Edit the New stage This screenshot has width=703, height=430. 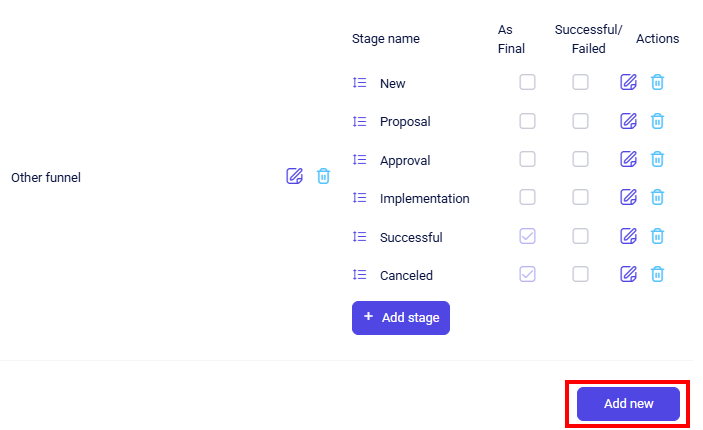point(628,83)
